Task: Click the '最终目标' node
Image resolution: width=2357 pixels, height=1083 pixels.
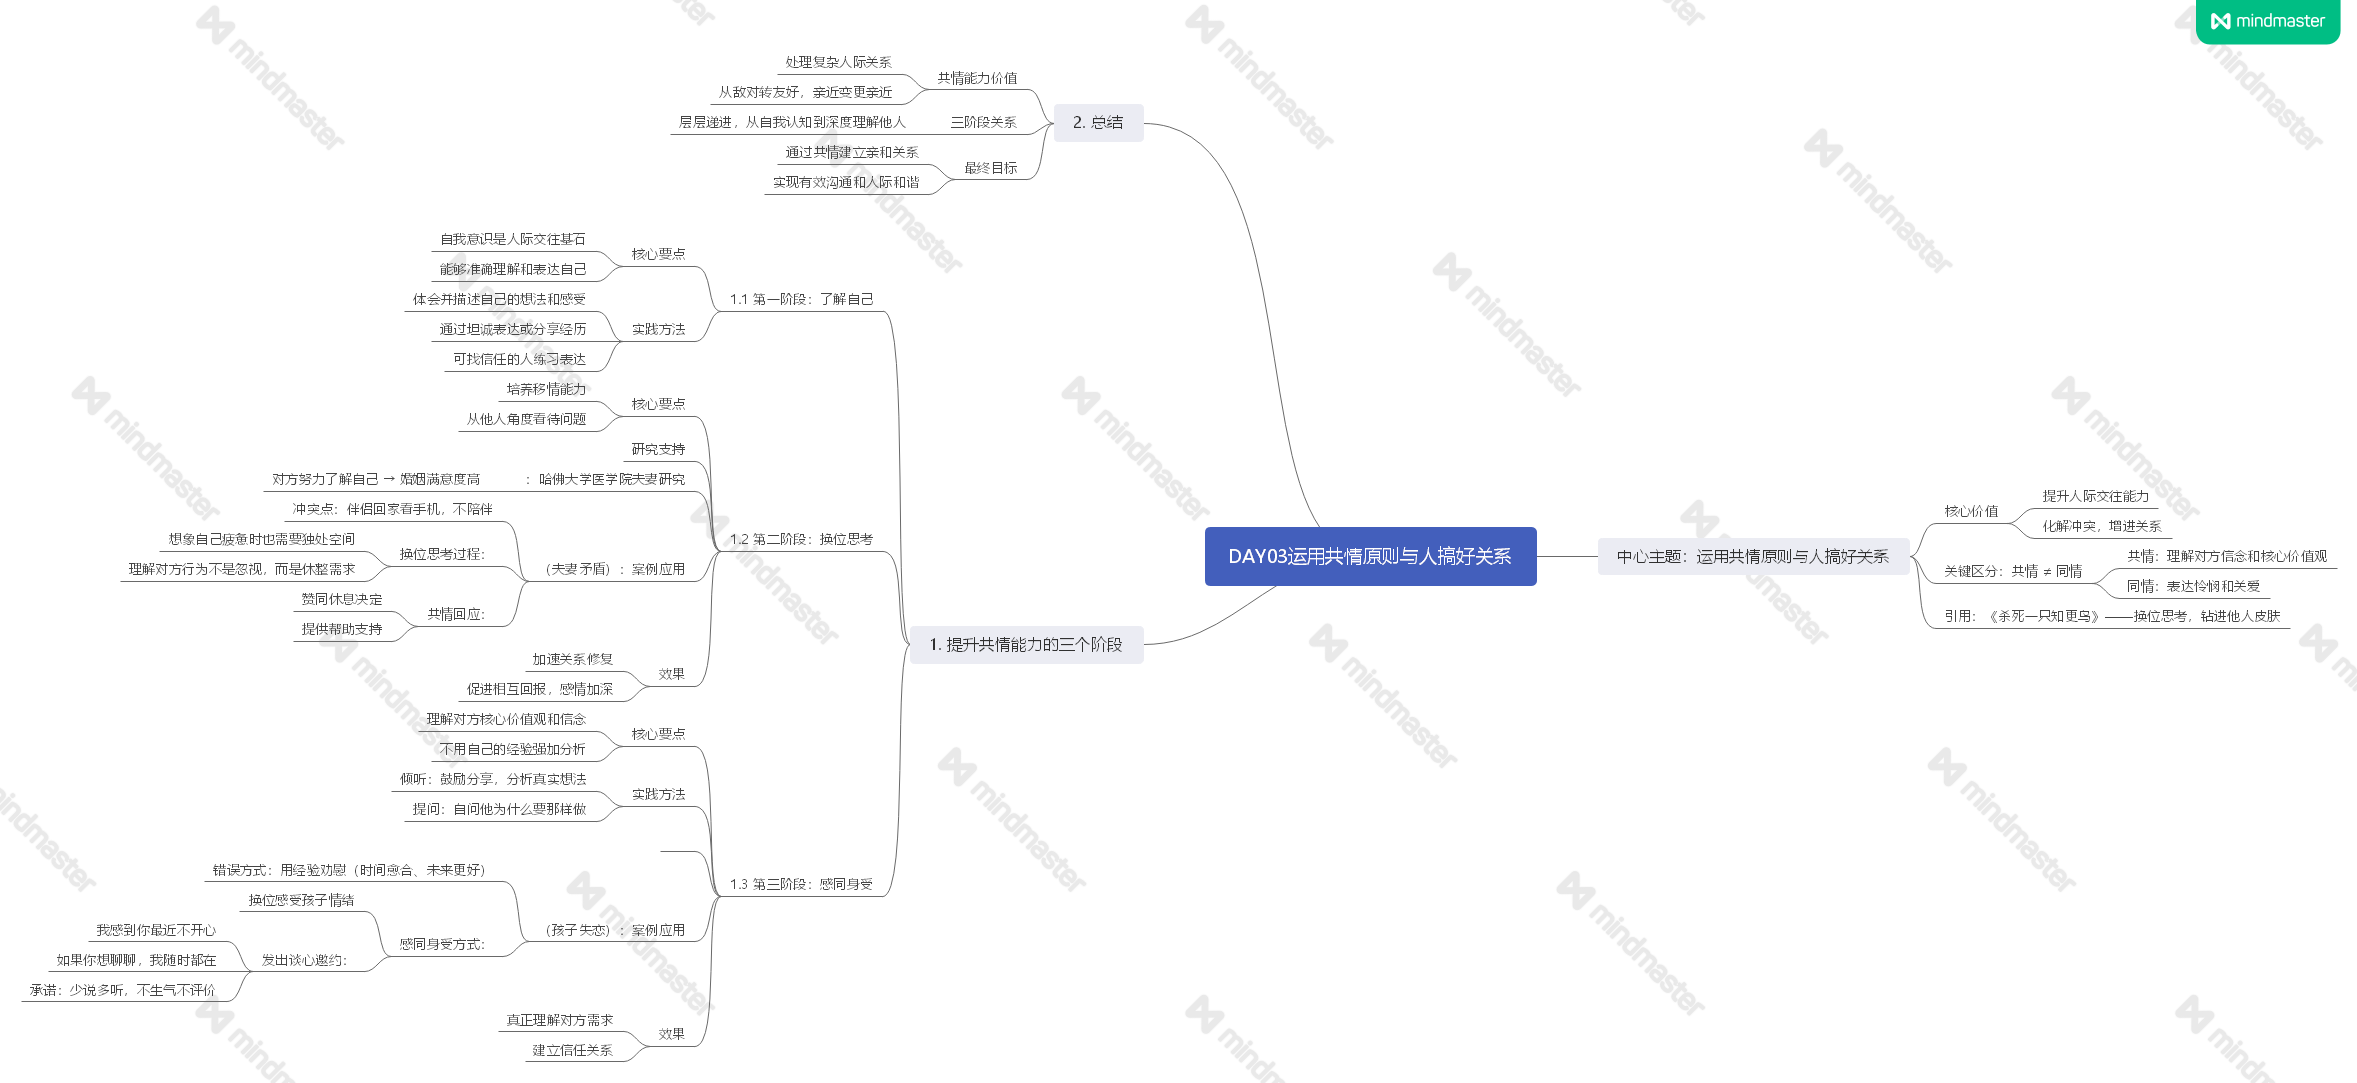Action: (x=990, y=168)
